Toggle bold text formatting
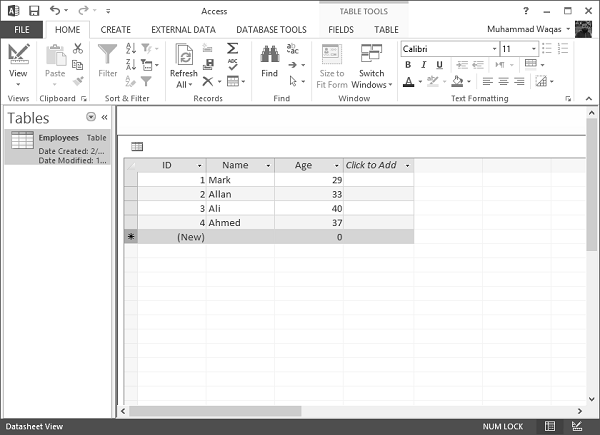The image size is (600, 435). click(x=409, y=65)
